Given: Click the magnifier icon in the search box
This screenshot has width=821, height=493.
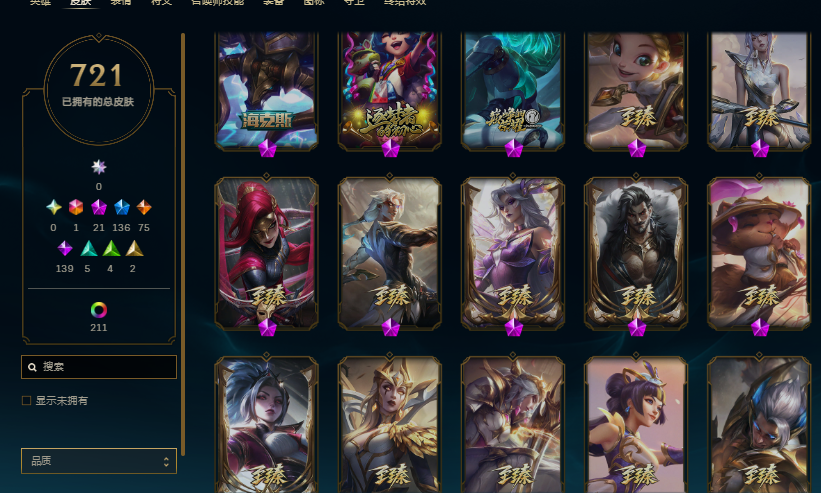Looking at the screenshot, I should pyautogui.click(x=32, y=367).
